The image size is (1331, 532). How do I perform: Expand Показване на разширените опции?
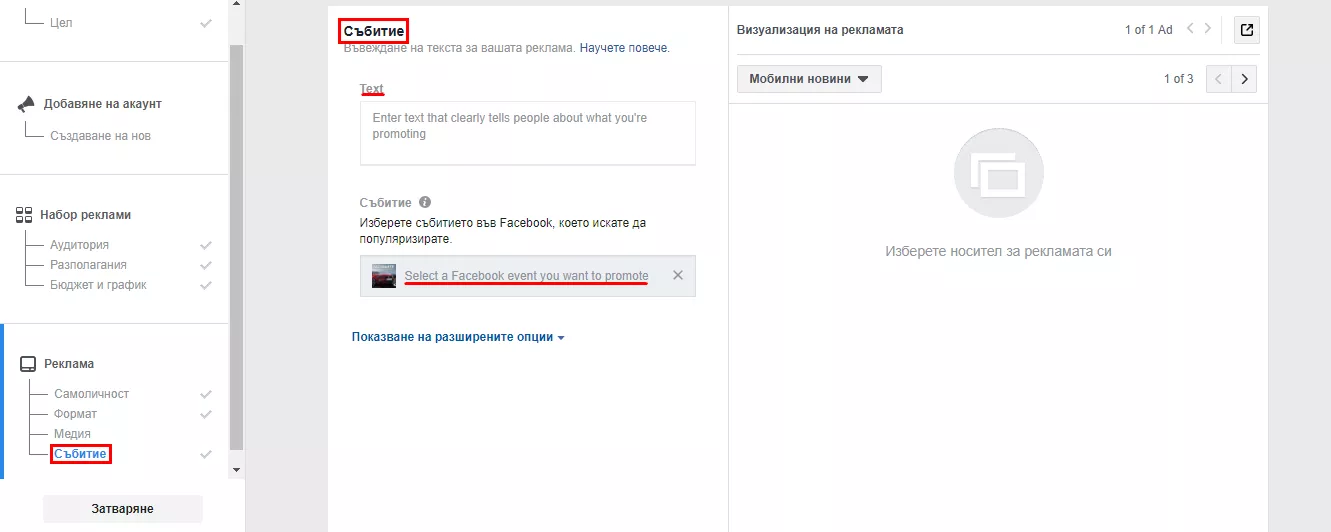point(458,337)
